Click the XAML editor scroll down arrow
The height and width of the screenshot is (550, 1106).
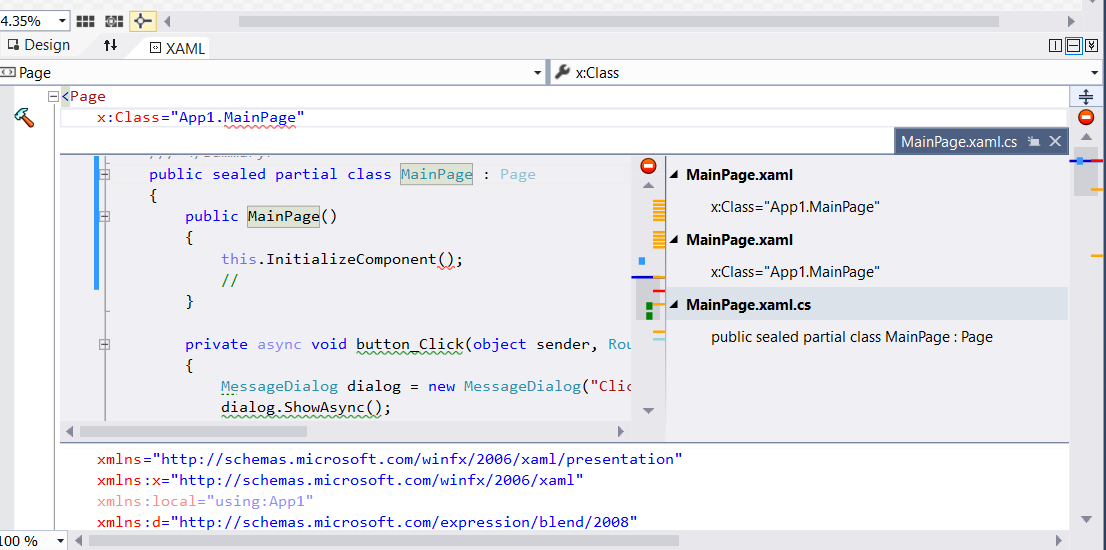pyautogui.click(x=1086, y=520)
